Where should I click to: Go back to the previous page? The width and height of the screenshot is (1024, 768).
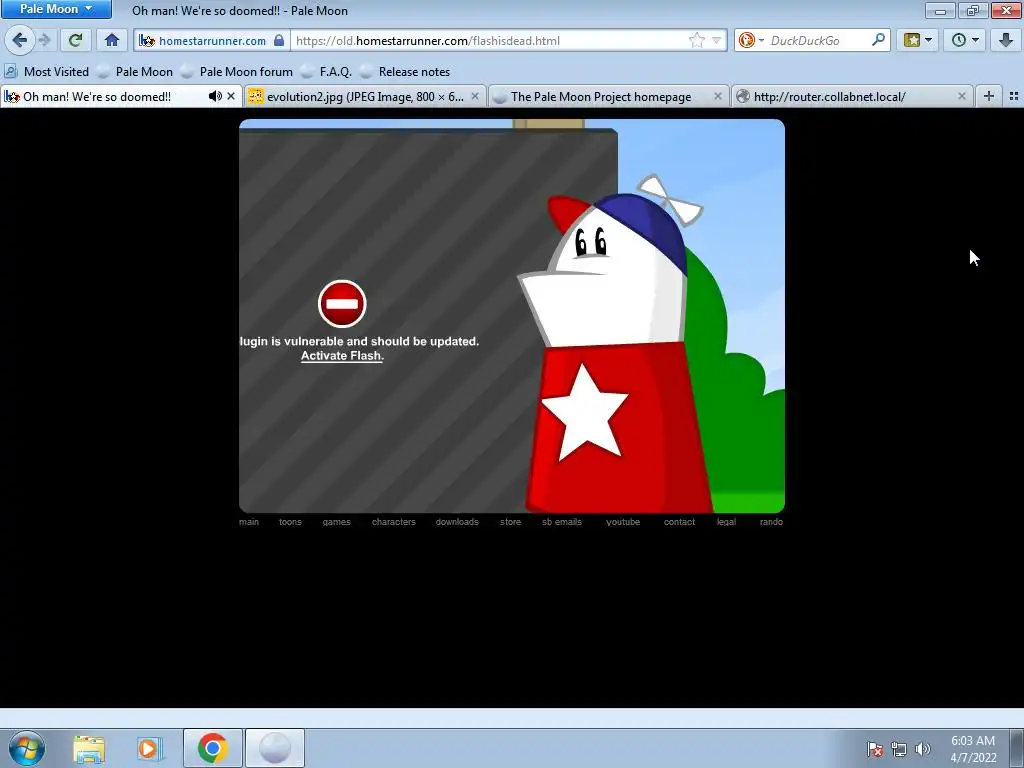point(20,40)
